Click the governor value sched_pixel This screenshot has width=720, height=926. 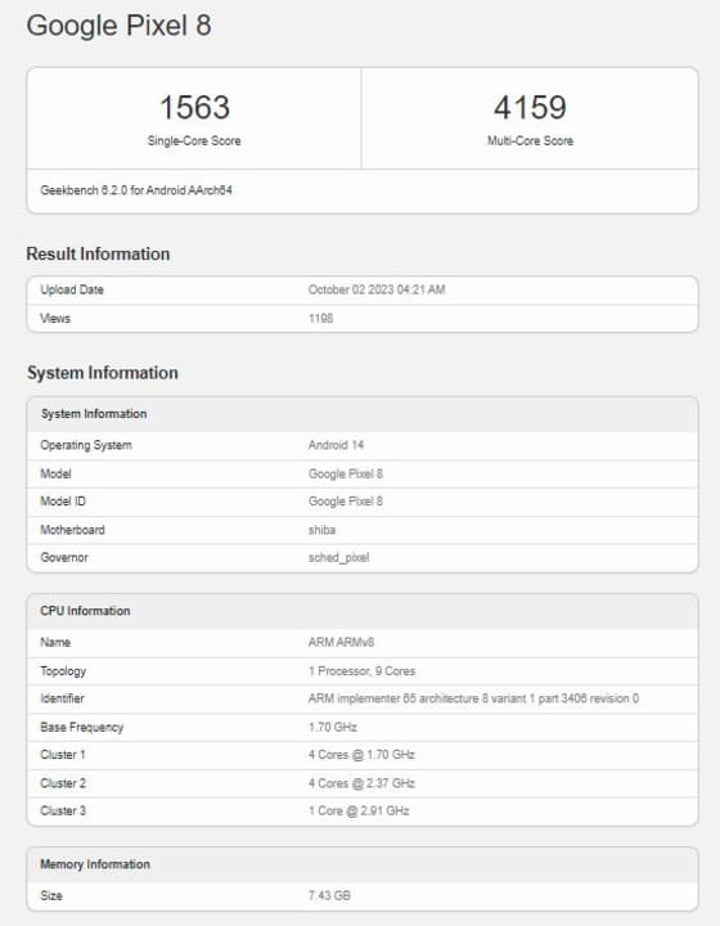coord(338,557)
